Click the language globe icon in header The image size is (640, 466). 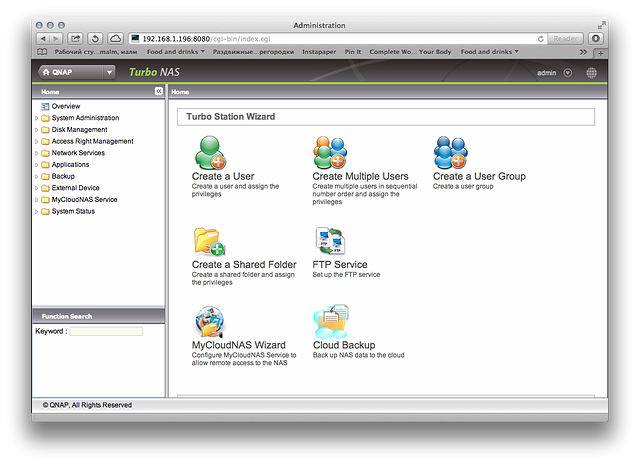pos(591,73)
